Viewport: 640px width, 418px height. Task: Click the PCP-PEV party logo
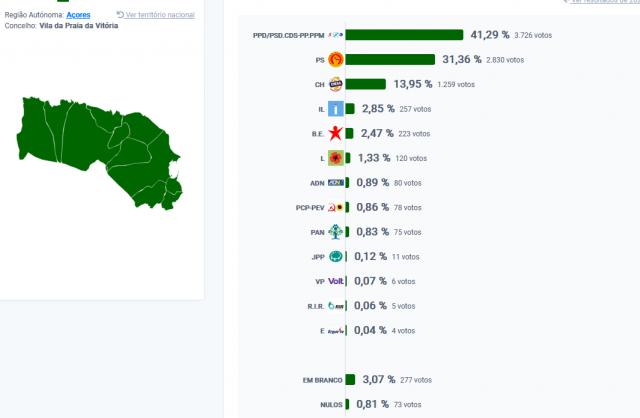[x=337, y=207]
